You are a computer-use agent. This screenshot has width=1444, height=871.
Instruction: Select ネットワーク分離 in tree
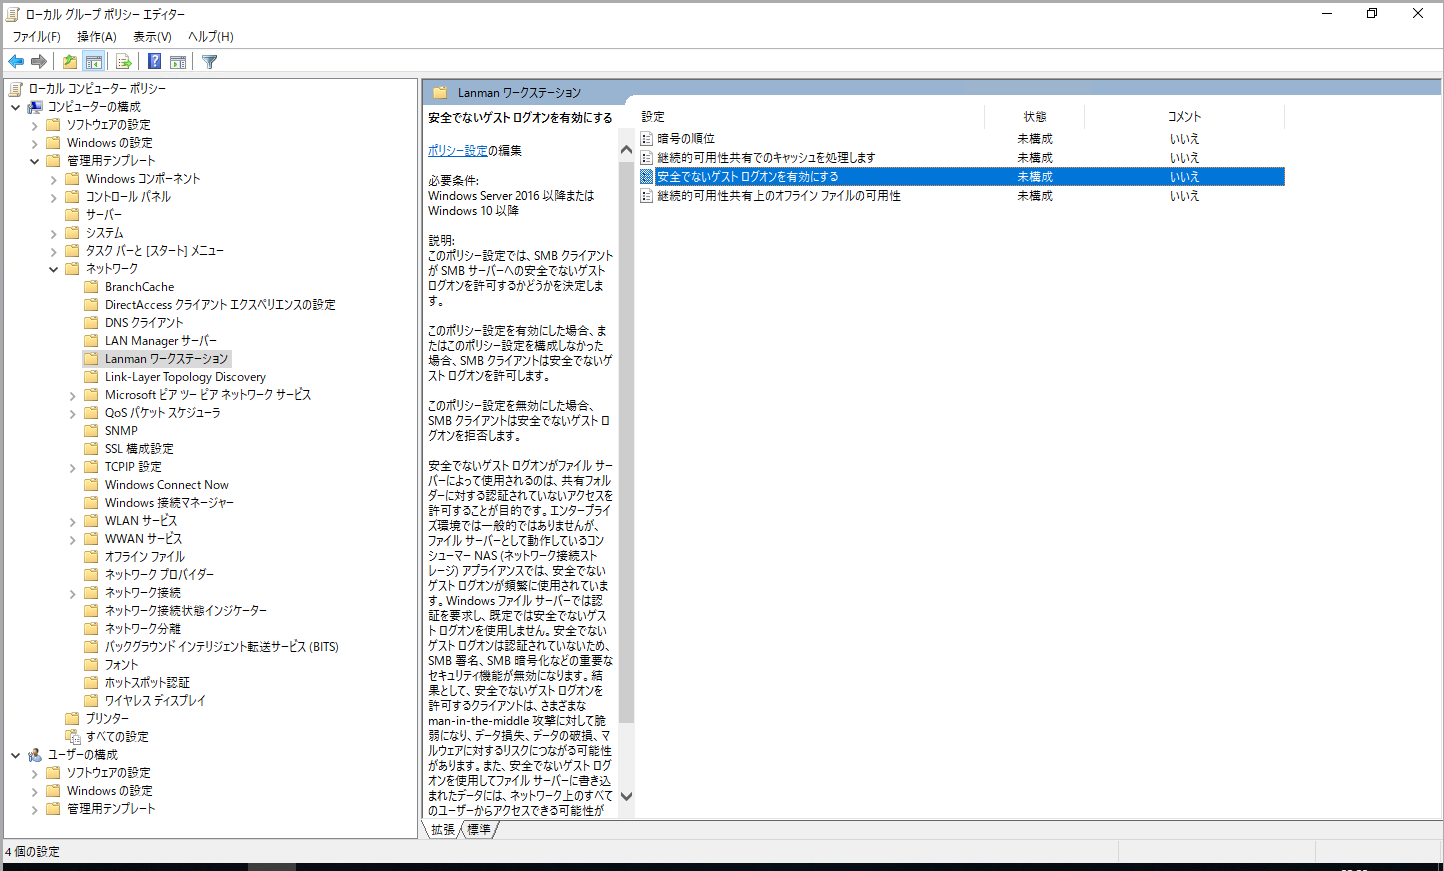(143, 629)
